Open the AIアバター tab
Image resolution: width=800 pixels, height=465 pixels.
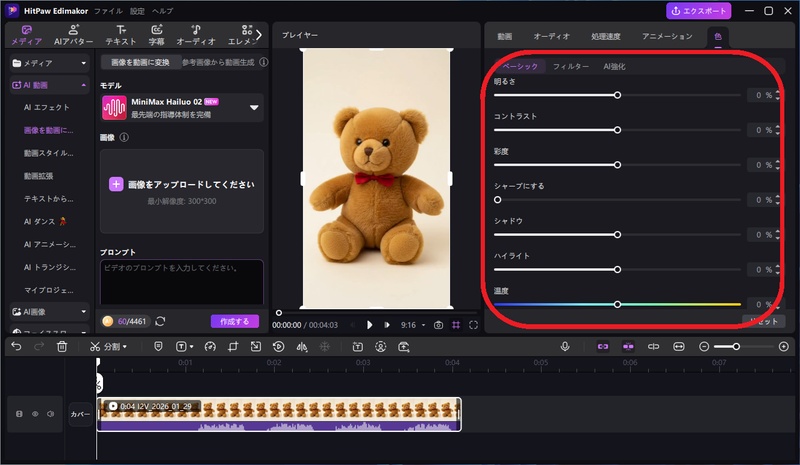coord(73,35)
